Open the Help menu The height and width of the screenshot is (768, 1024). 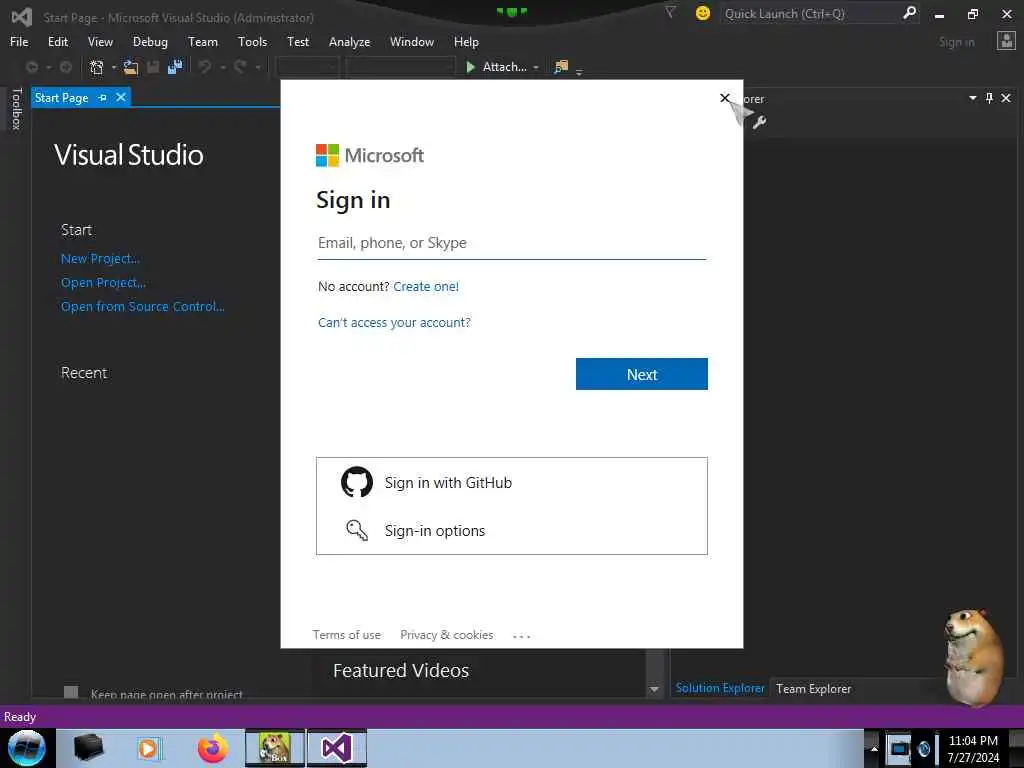pos(466,42)
